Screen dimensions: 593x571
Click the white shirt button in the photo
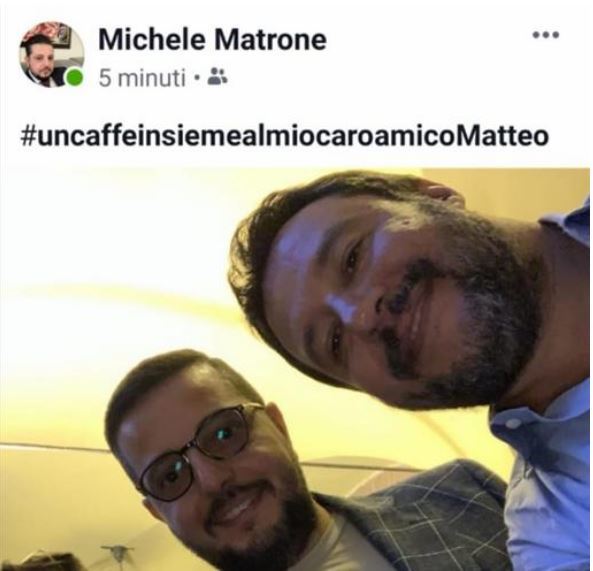513,423
